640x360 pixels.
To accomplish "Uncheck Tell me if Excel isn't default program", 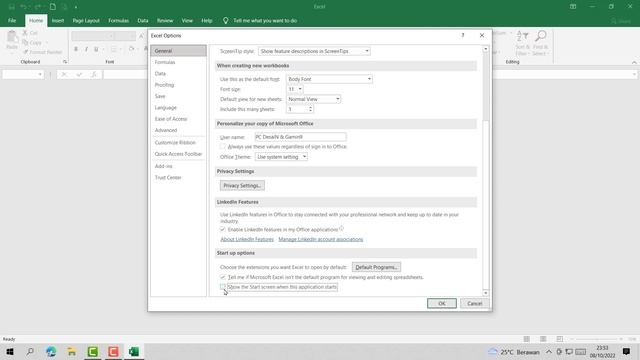I will click(222, 277).
